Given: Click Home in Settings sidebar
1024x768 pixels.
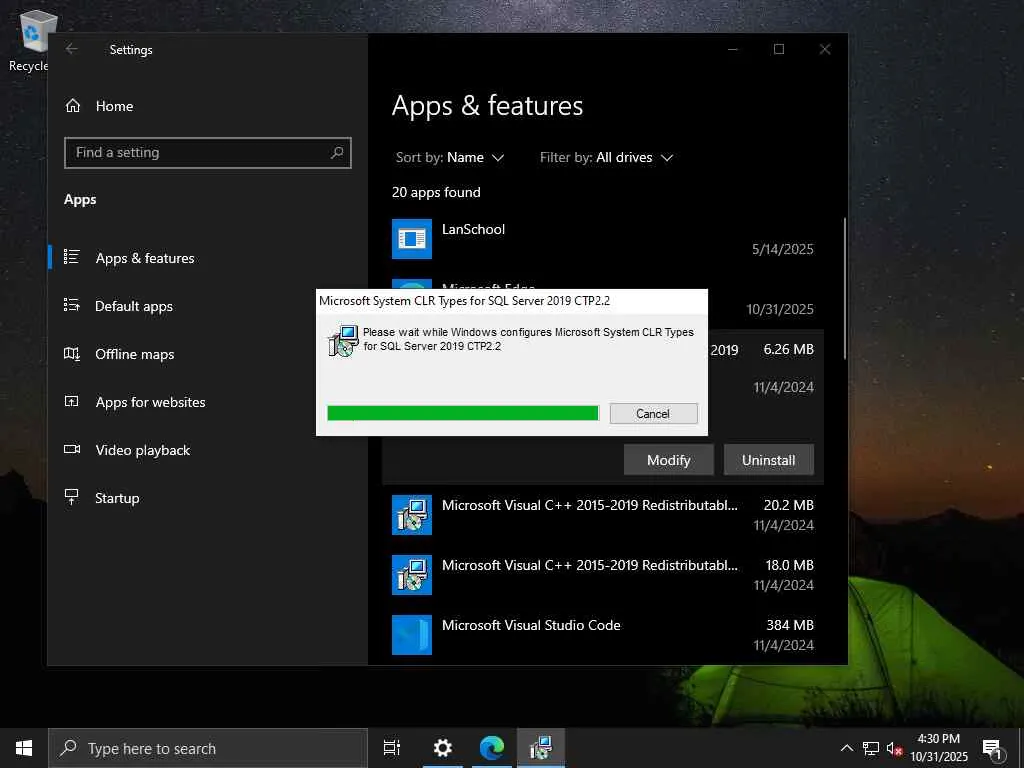Looking at the screenshot, I should (x=114, y=106).
